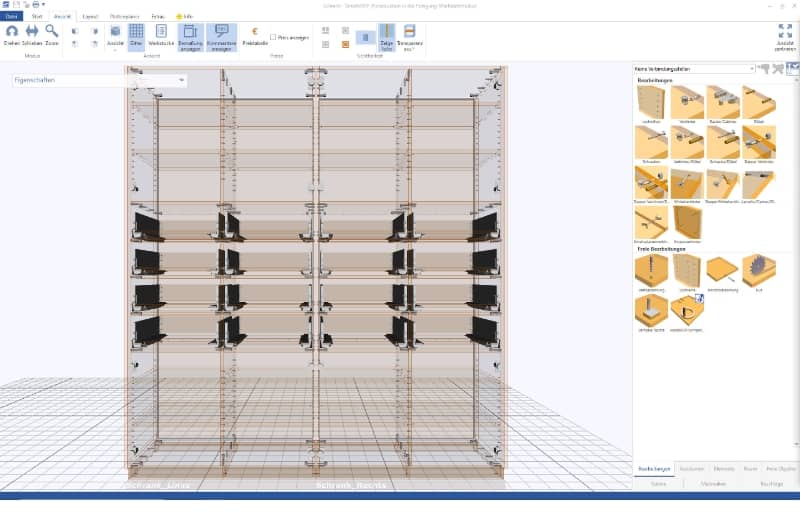Select the Einzelbohrung free machining thumbnail
This screenshot has width=800, height=520.
click(x=651, y=273)
